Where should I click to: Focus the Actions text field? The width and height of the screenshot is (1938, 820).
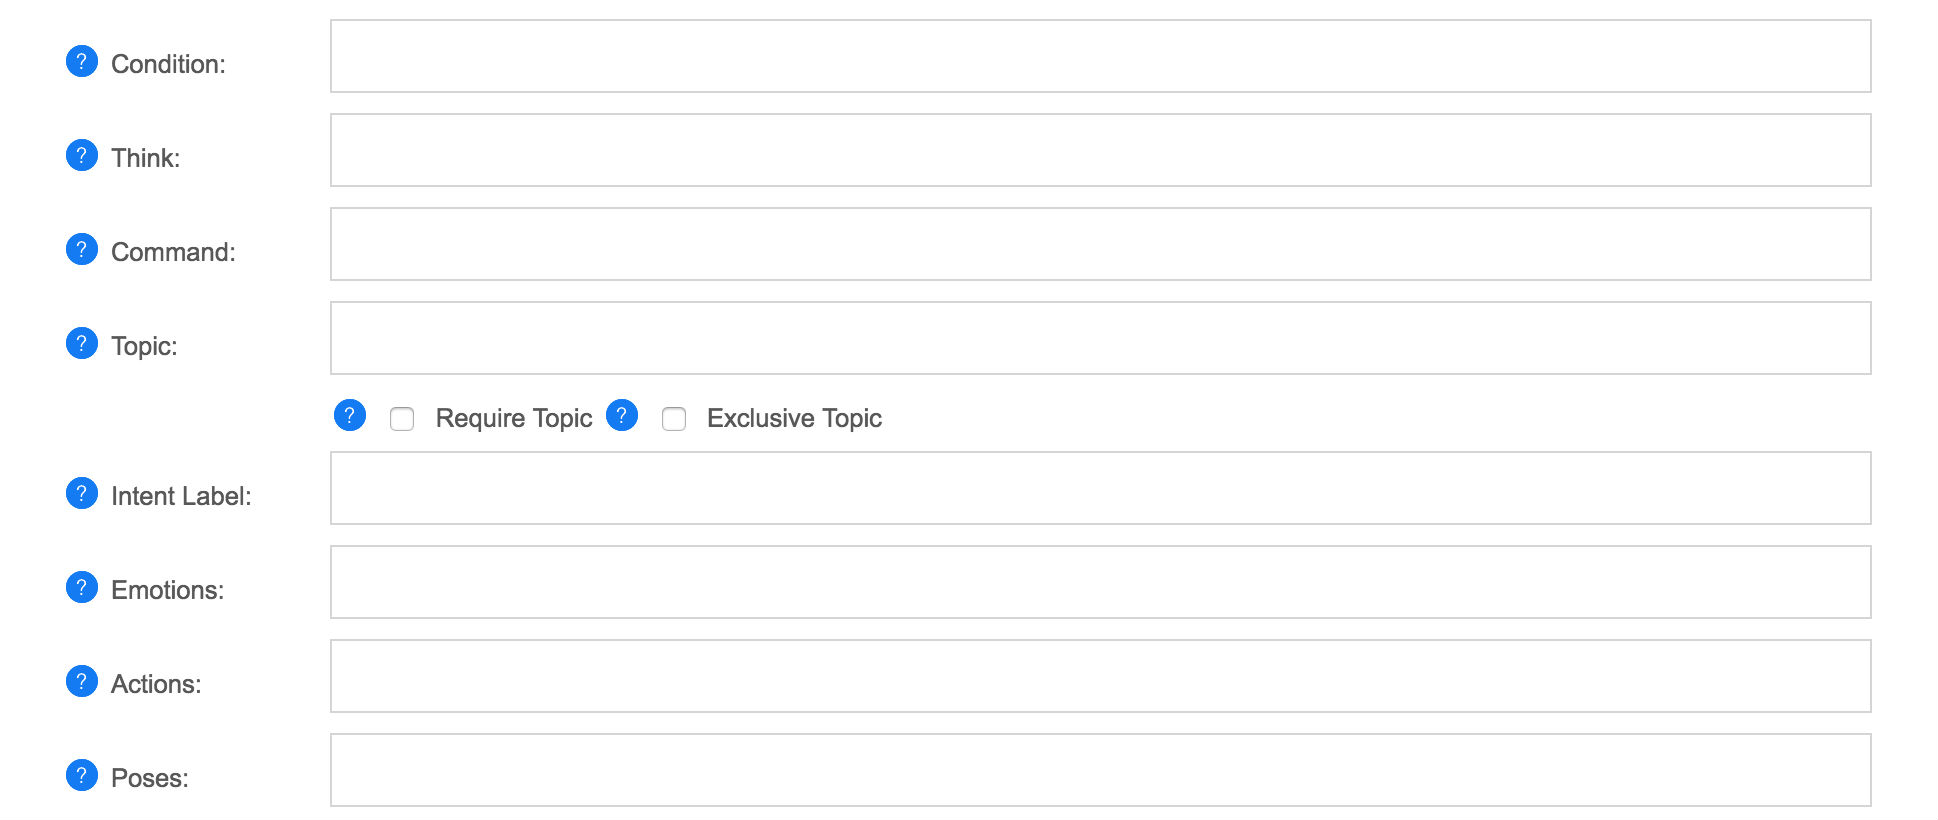click(x=1101, y=676)
